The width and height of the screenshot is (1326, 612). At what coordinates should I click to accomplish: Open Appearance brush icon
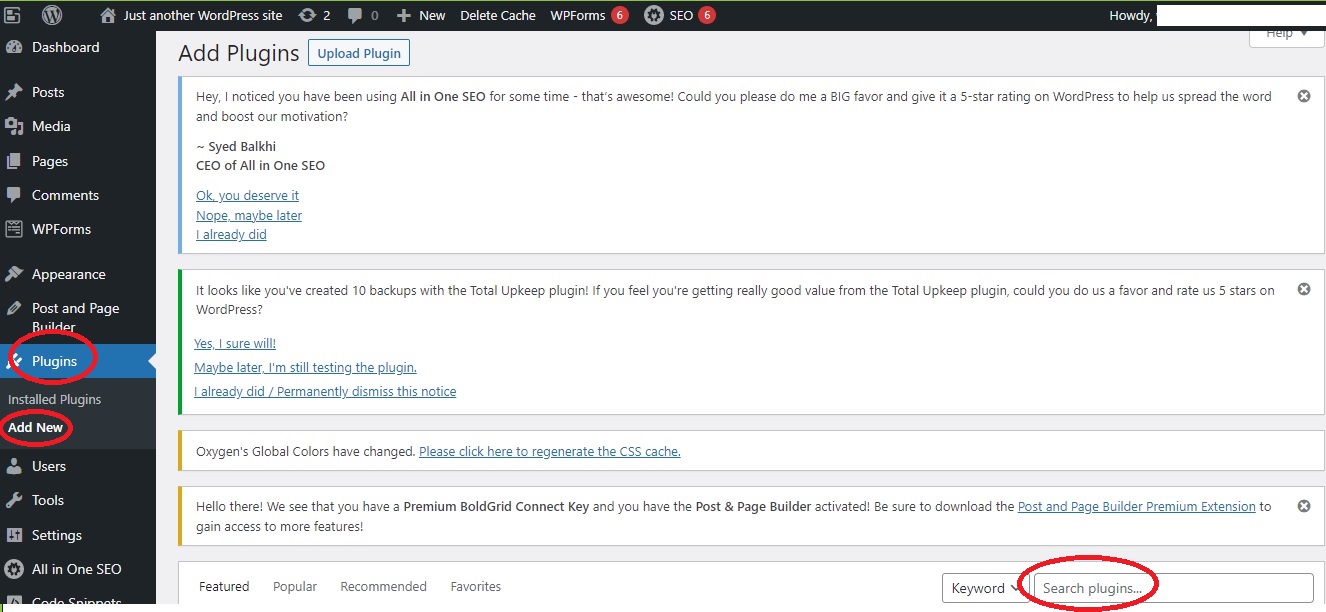click(14, 274)
